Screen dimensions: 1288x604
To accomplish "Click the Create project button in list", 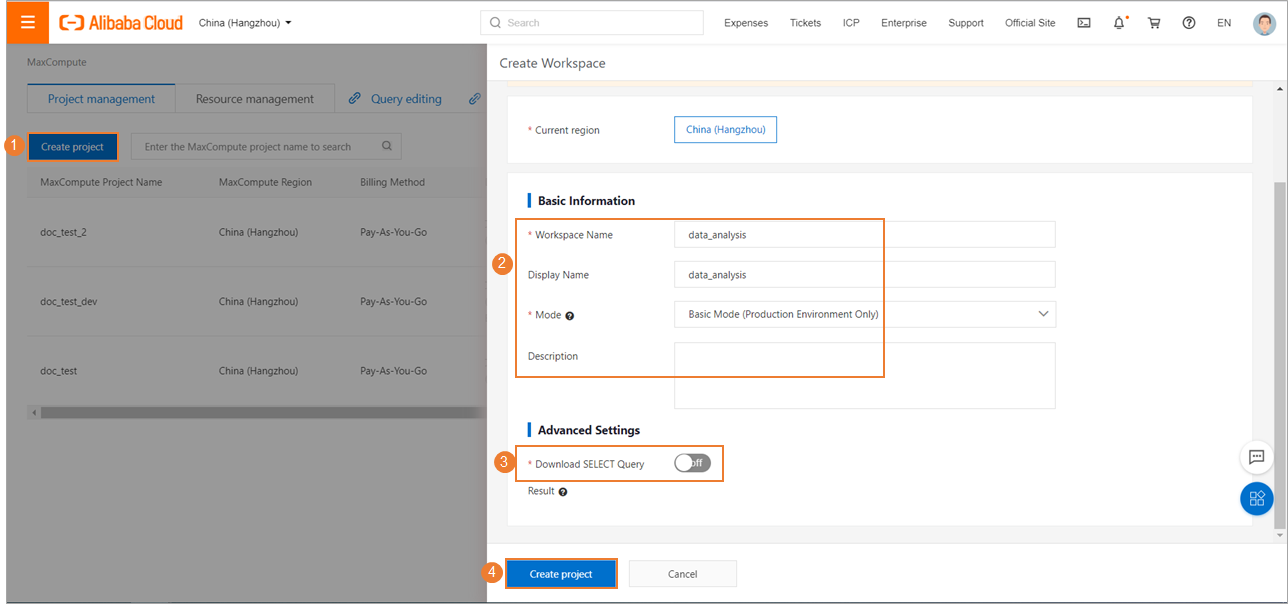I will [x=73, y=146].
